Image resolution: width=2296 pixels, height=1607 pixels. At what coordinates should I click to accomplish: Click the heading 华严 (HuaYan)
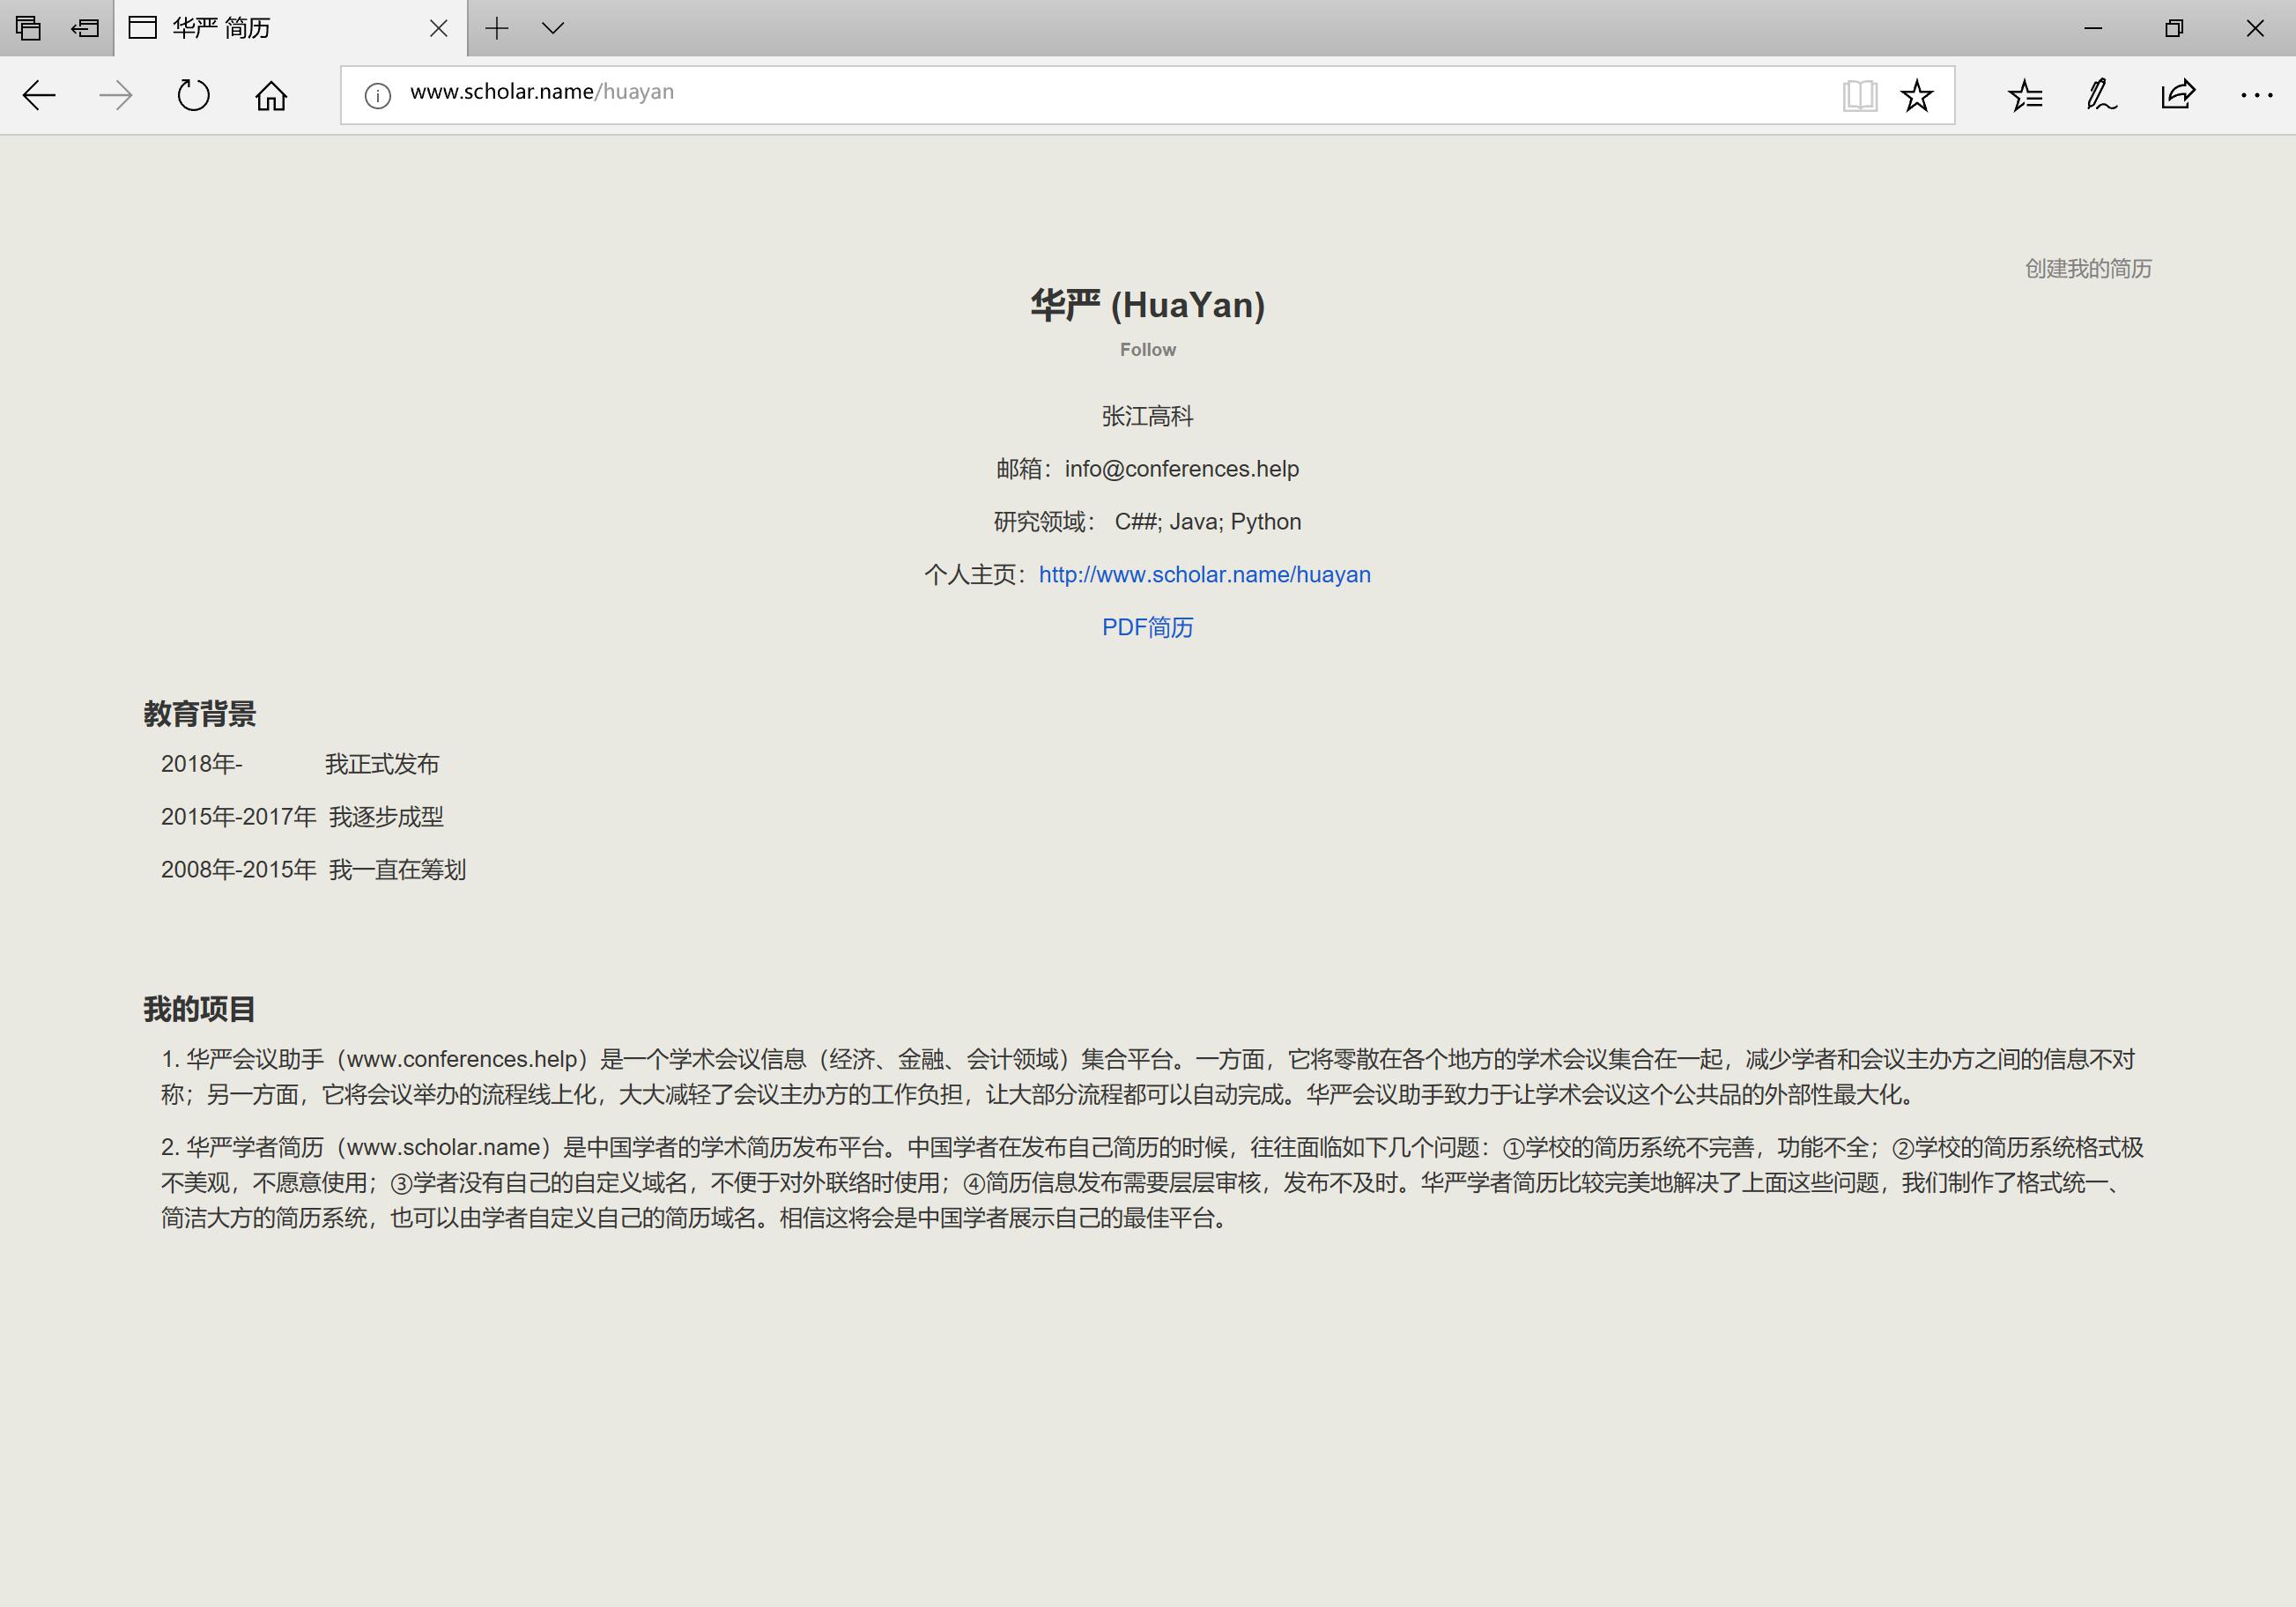[x=1148, y=305]
